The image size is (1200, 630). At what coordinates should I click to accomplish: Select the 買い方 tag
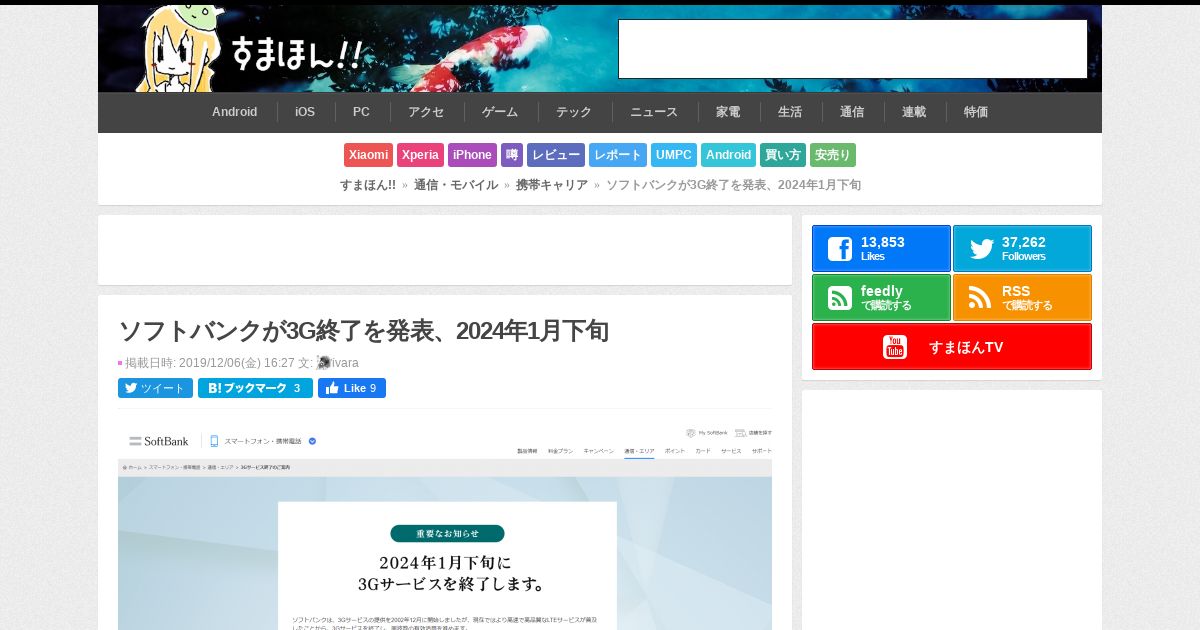(x=783, y=155)
